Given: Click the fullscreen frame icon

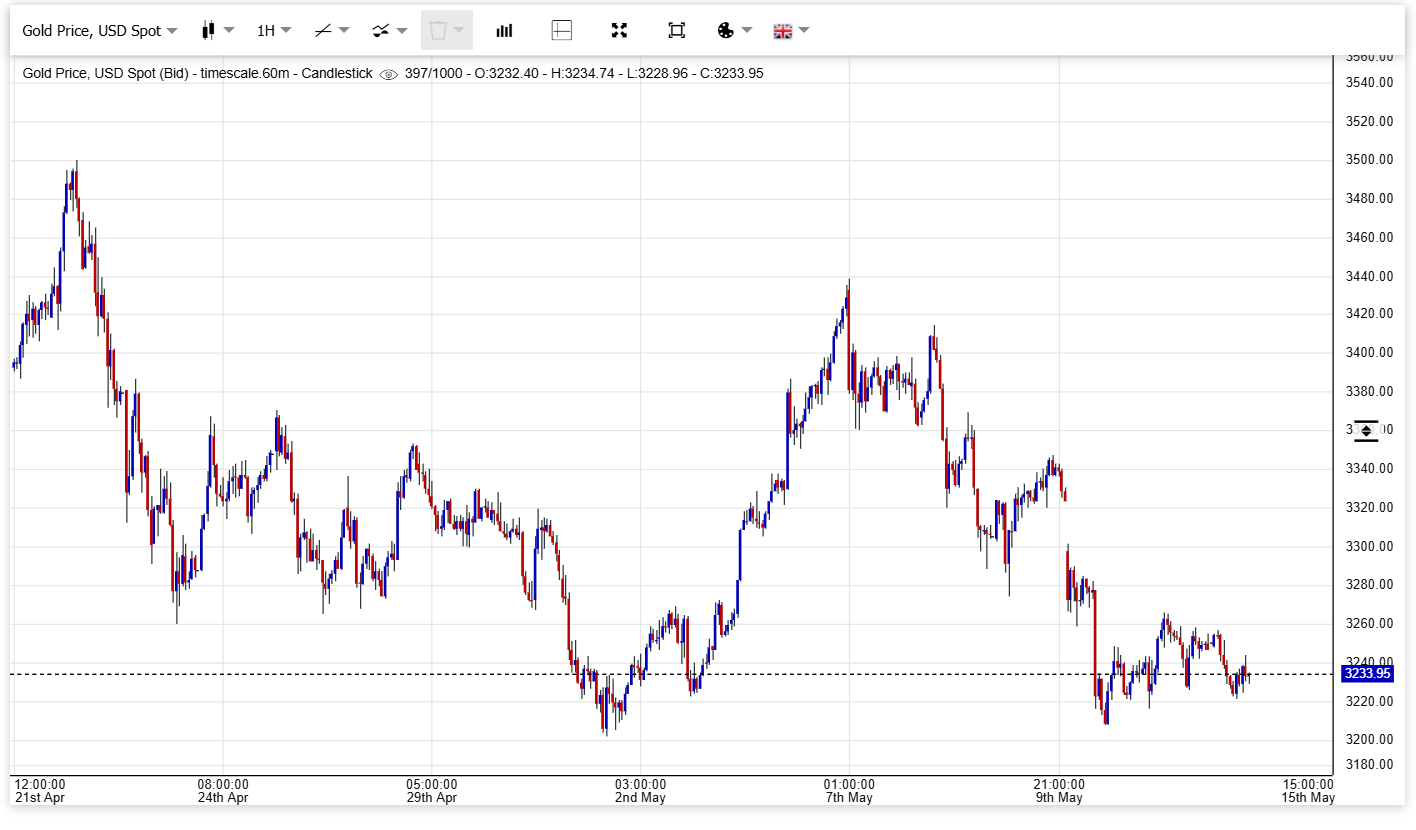Looking at the screenshot, I should 677,30.
